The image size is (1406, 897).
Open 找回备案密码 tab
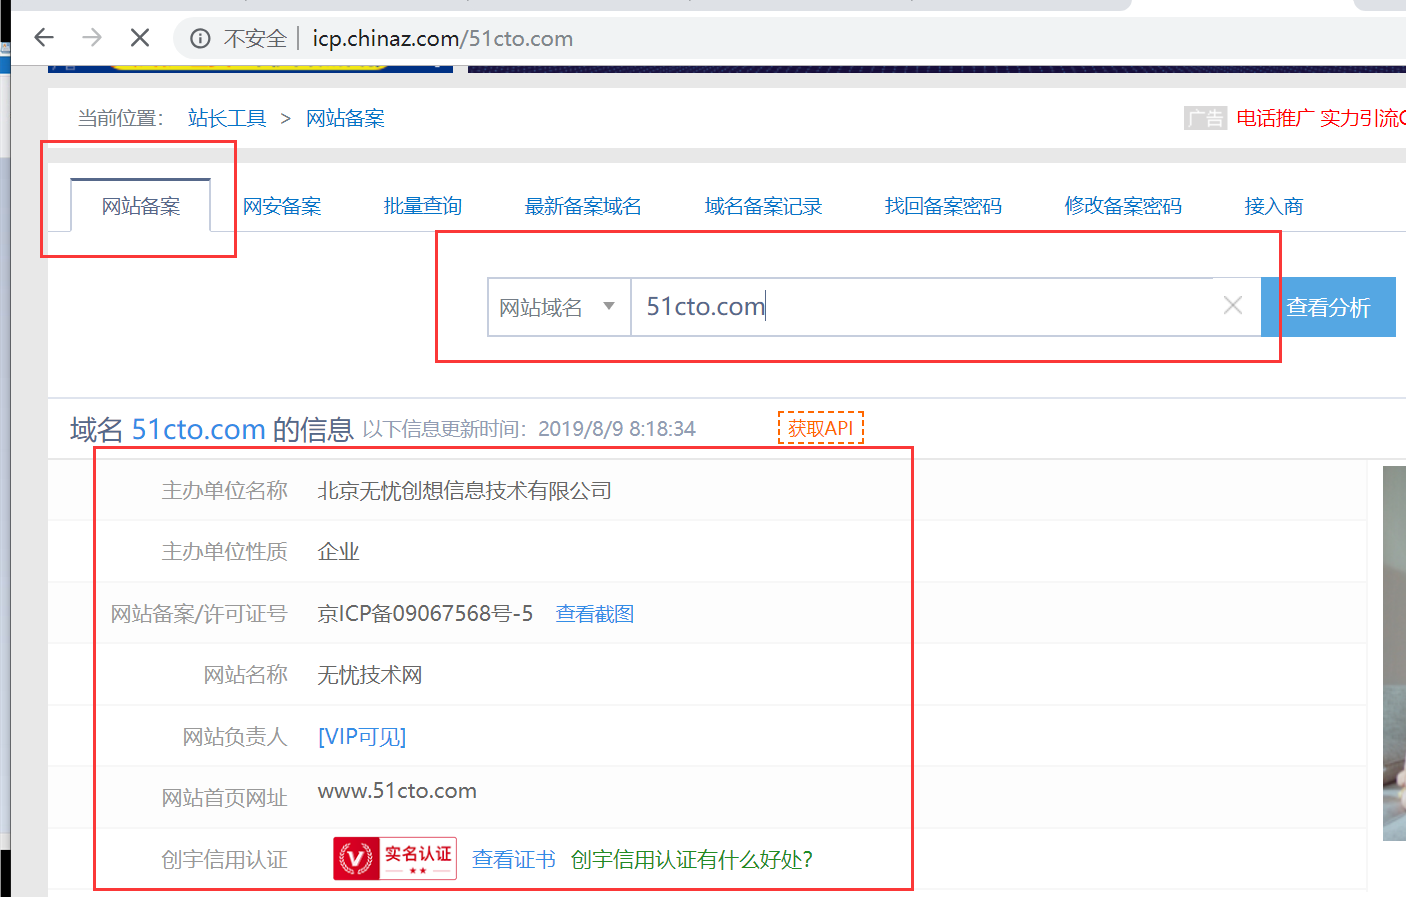click(x=943, y=206)
